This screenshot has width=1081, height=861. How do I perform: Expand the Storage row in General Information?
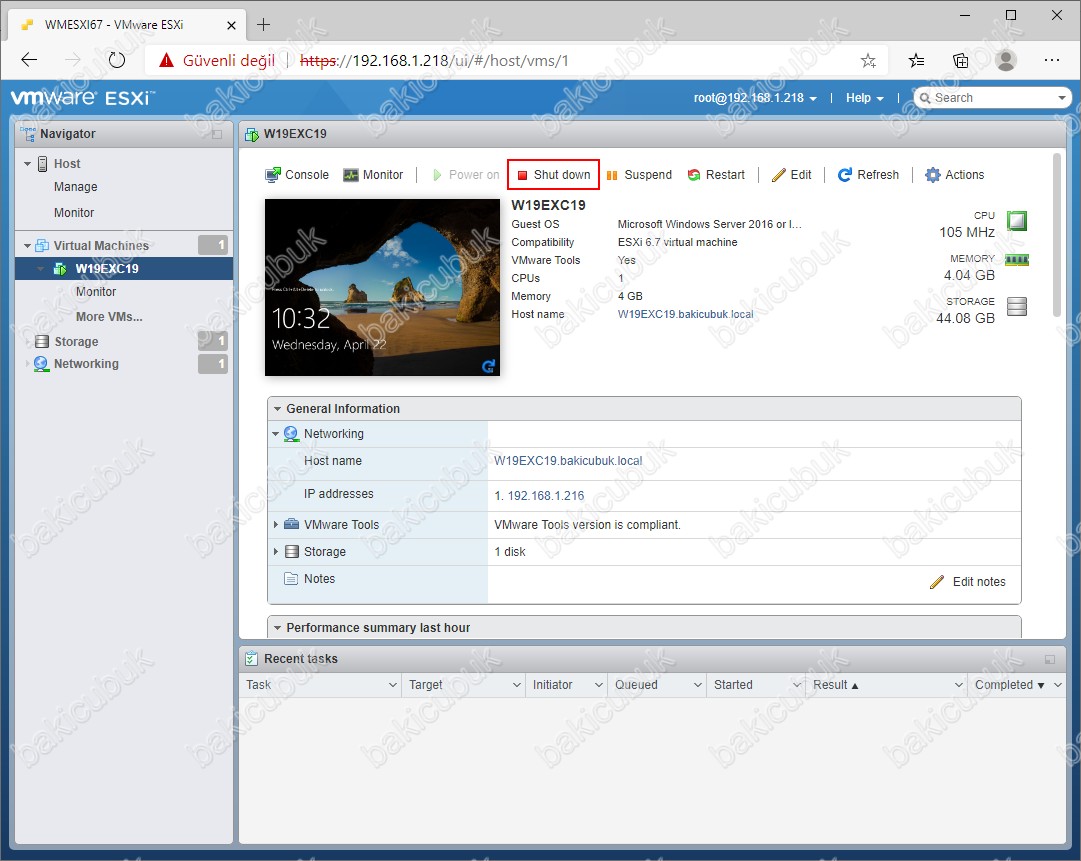[276, 552]
